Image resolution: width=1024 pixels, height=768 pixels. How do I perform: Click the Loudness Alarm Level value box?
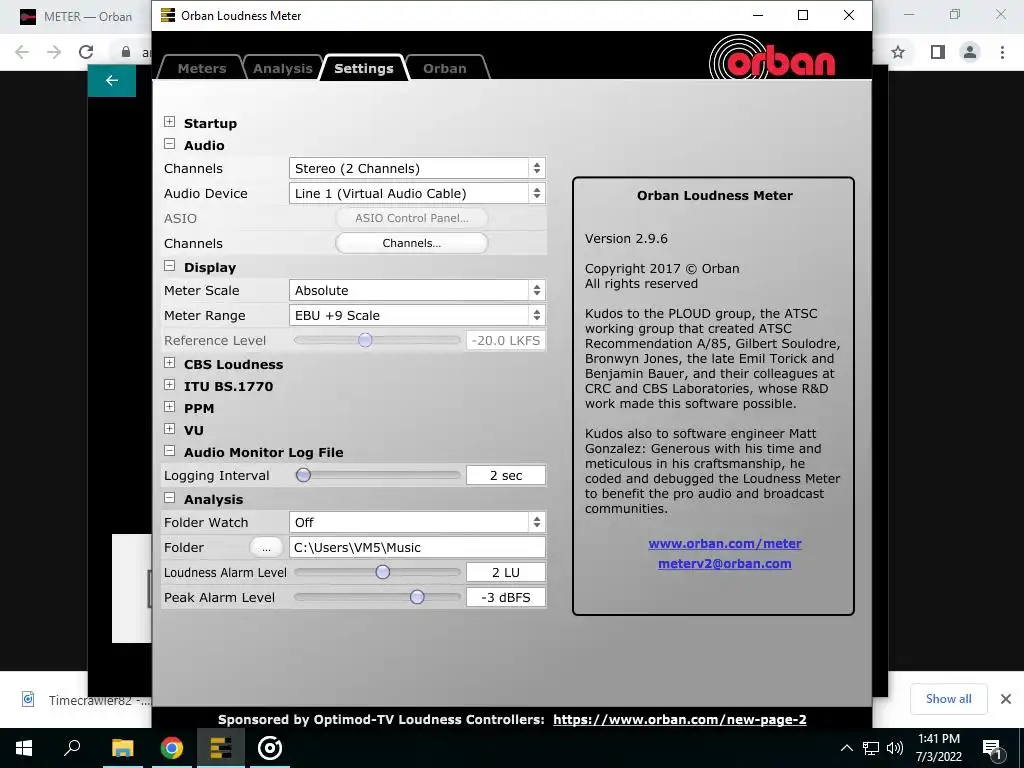[x=505, y=572]
